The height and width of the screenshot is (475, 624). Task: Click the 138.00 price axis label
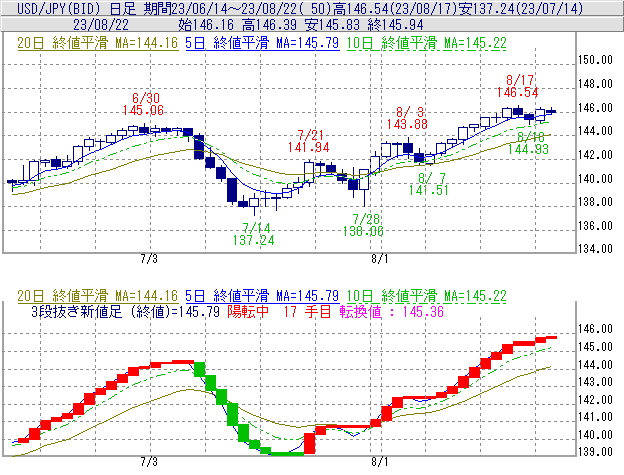click(595, 202)
